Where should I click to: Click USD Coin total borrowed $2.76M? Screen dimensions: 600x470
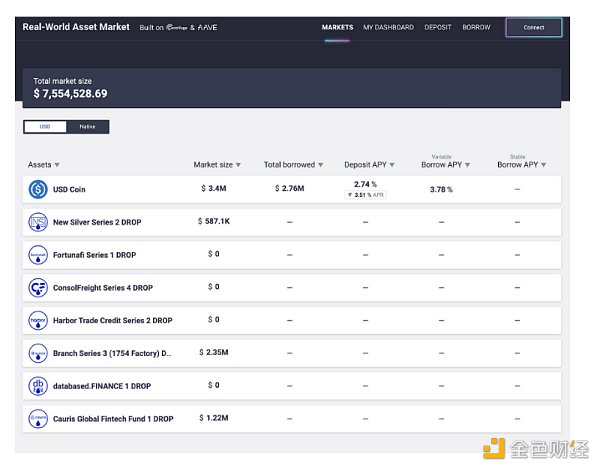(290, 188)
